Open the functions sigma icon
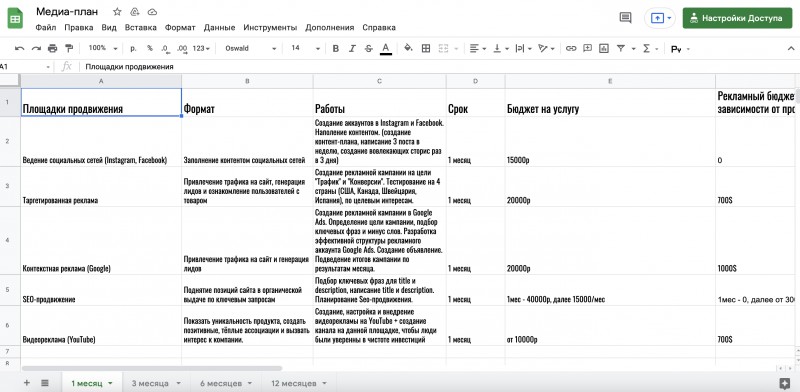This screenshot has height=392, width=800. click(x=646, y=48)
